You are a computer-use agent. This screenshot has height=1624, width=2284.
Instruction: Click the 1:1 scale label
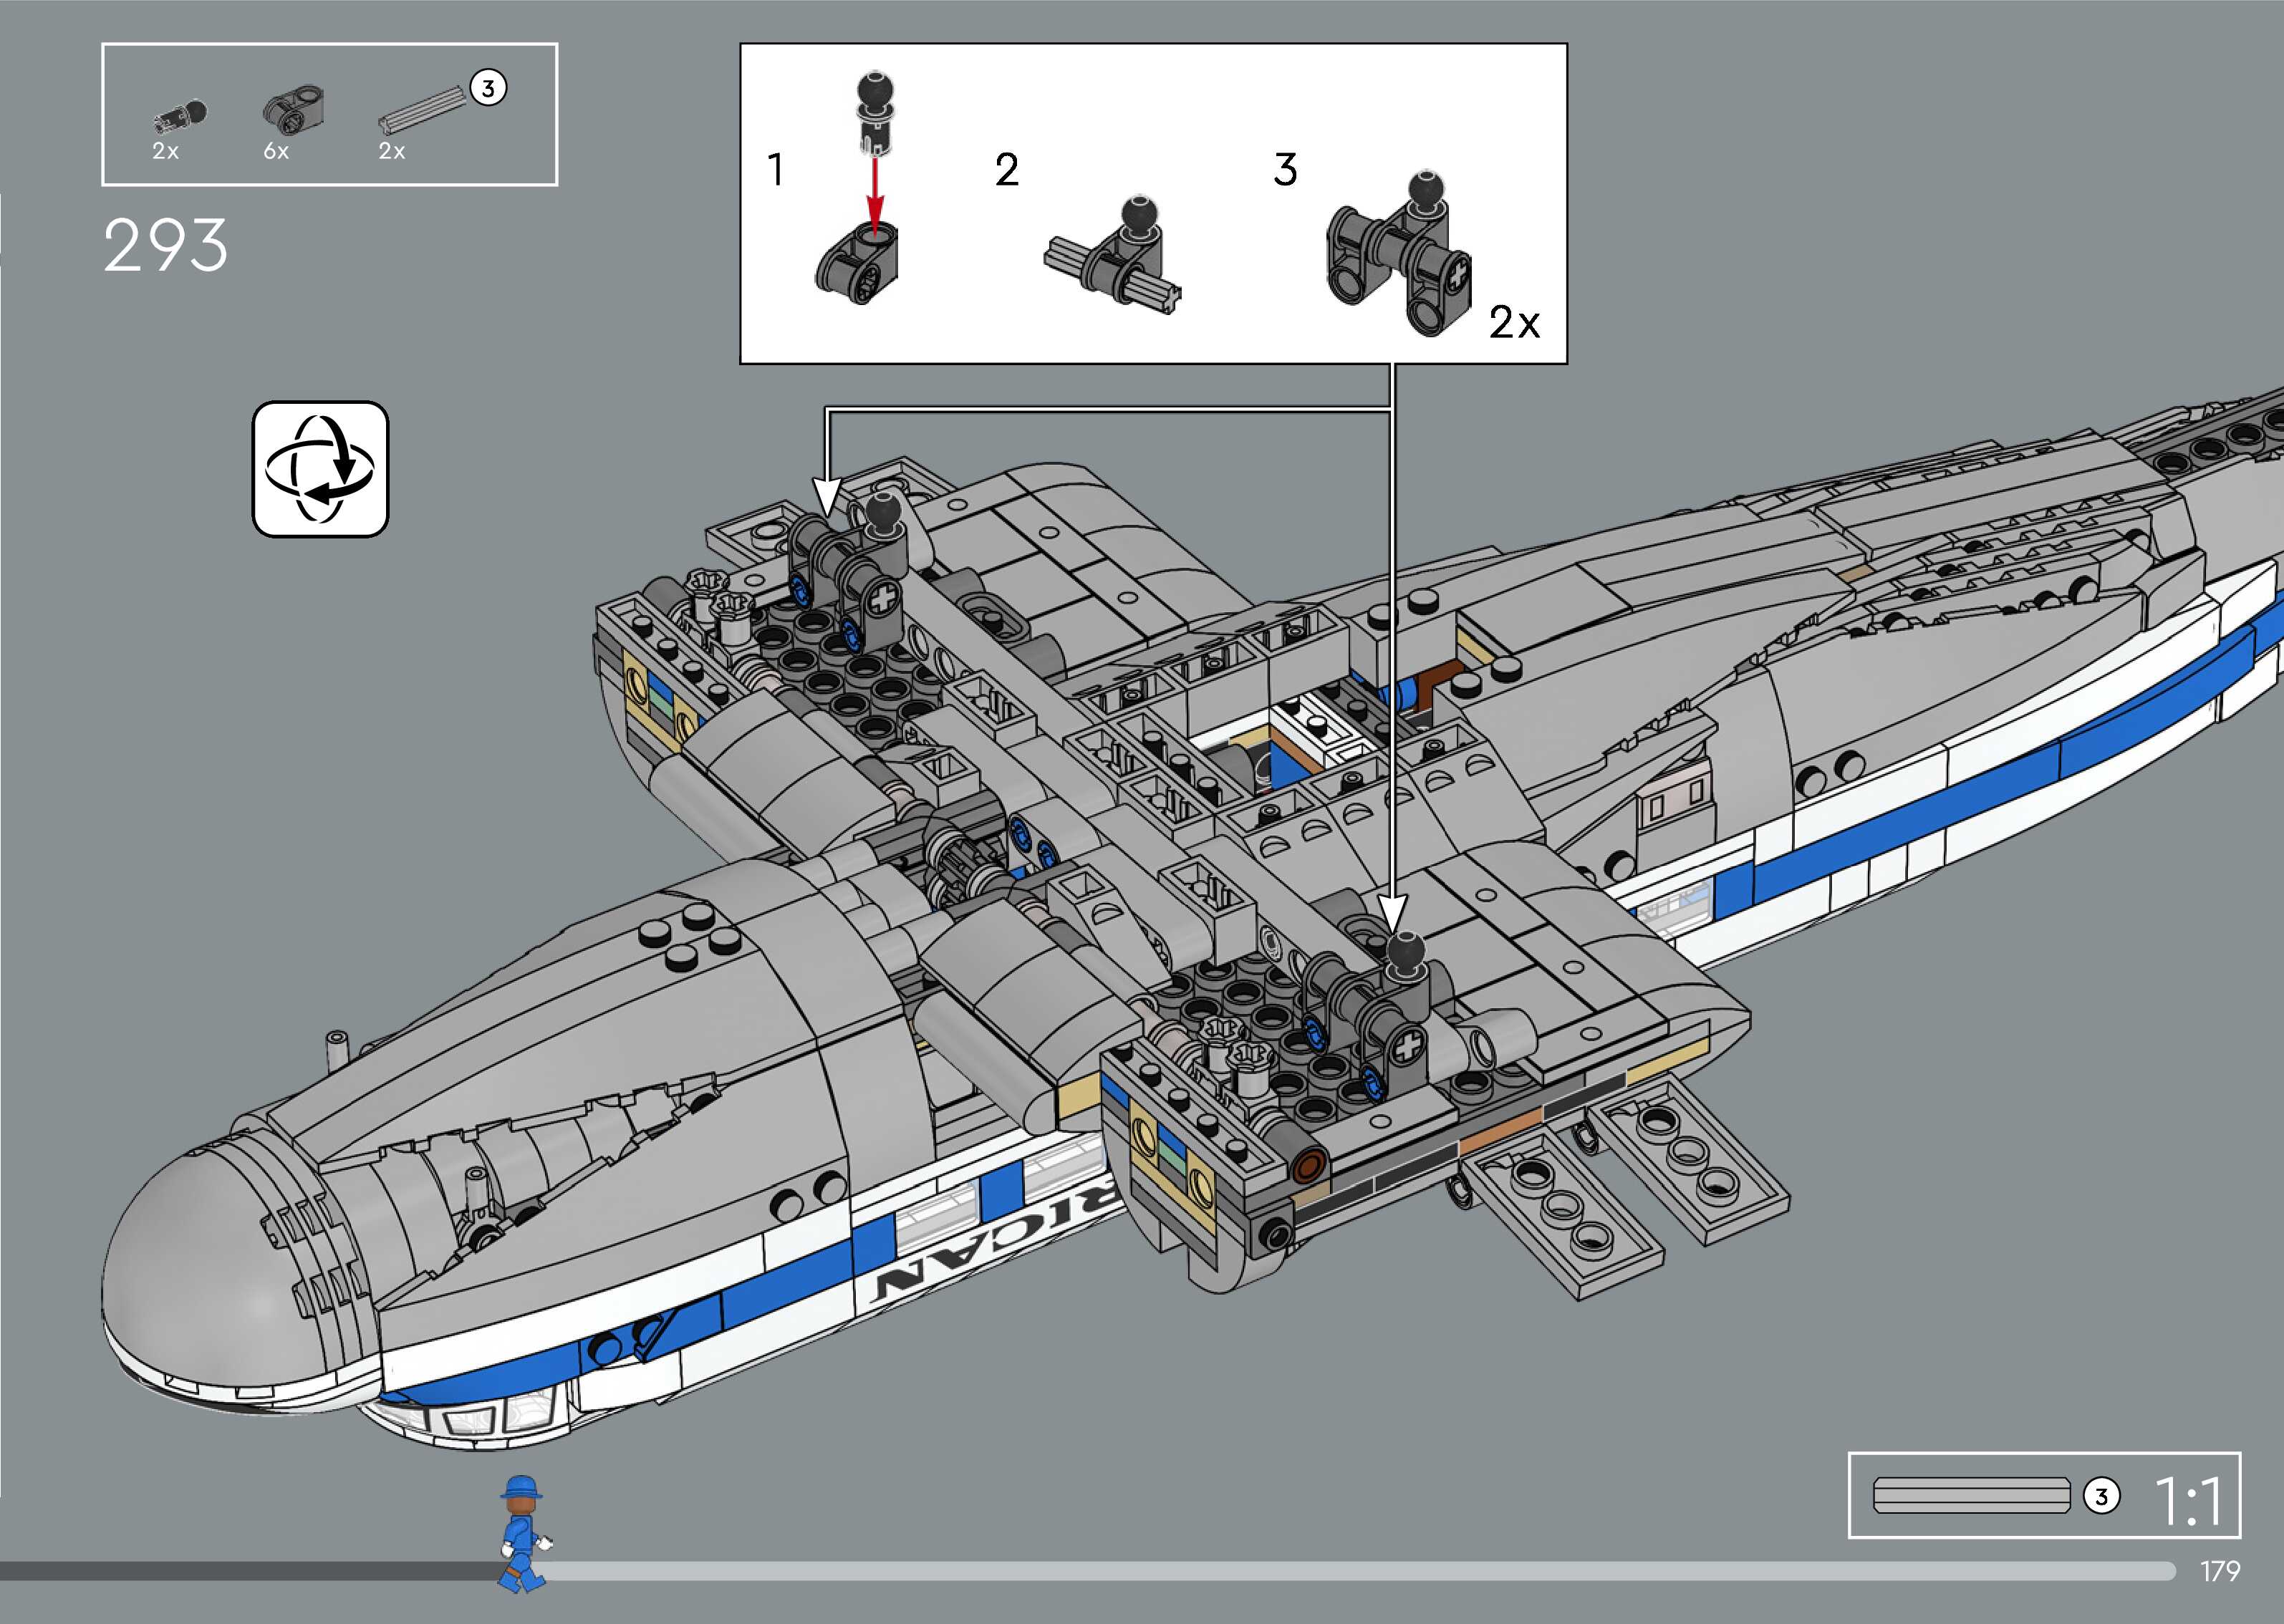pyautogui.click(x=2188, y=1500)
